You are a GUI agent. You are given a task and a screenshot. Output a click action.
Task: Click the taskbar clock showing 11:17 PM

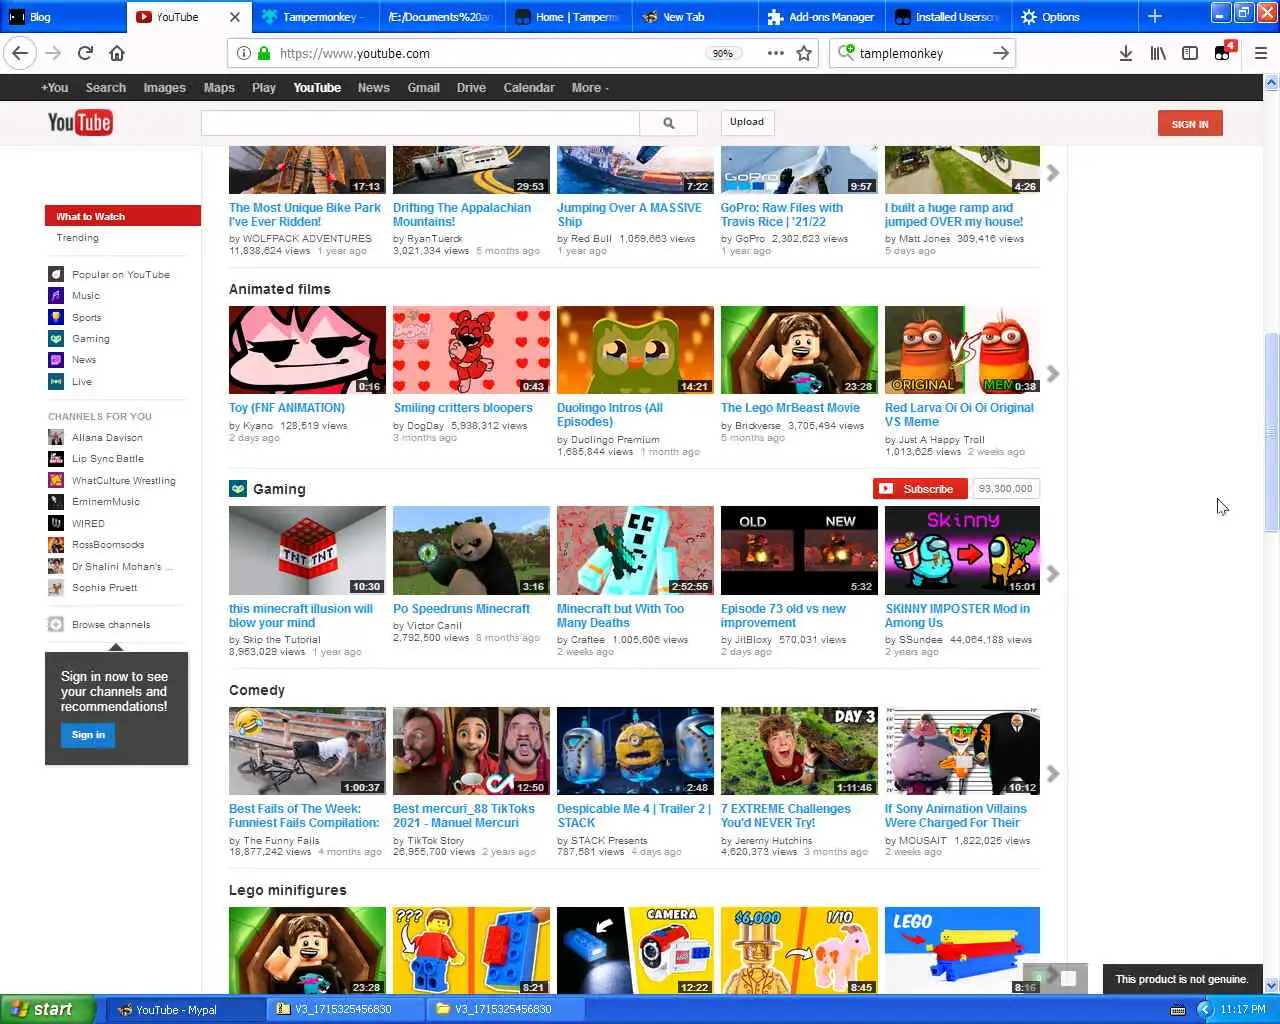point(1243,1009)
